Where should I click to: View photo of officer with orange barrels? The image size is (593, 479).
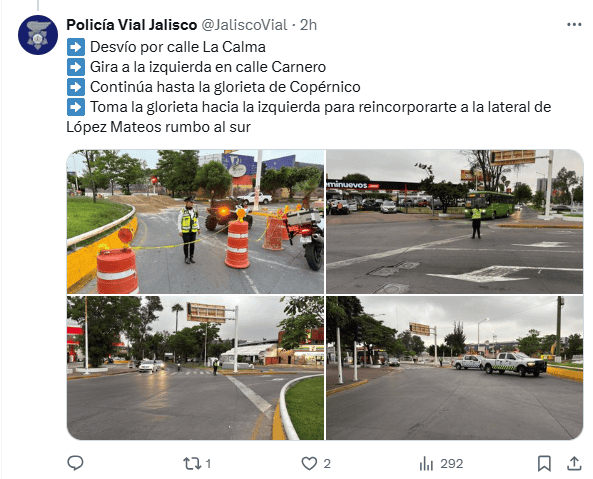tap(196, 222)
